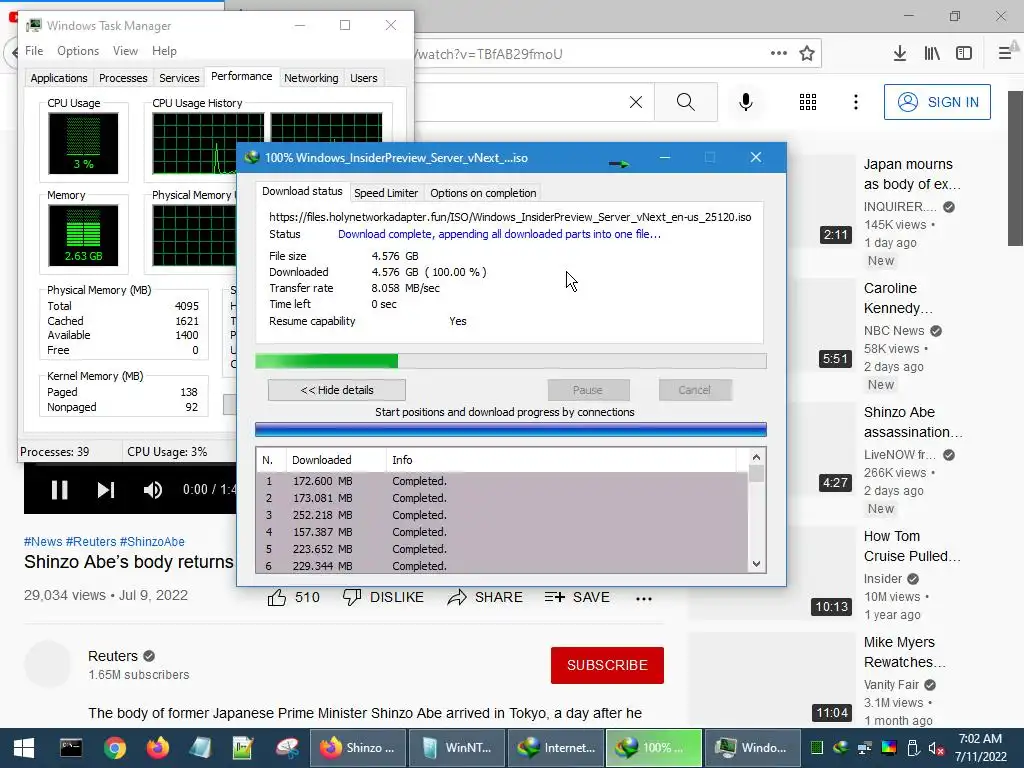Select Download status tab
This screenshot has height=768, width=1024.
pos(302,191)
